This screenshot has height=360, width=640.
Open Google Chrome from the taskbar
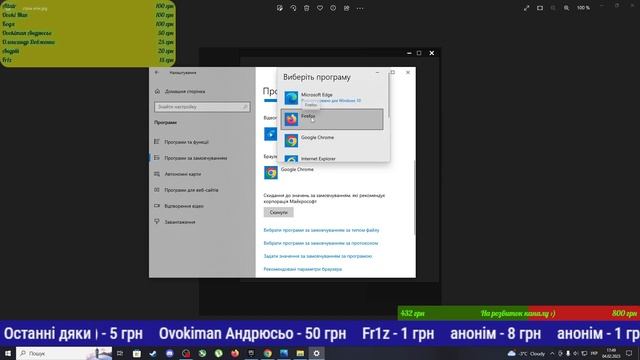tap(267, 353)
